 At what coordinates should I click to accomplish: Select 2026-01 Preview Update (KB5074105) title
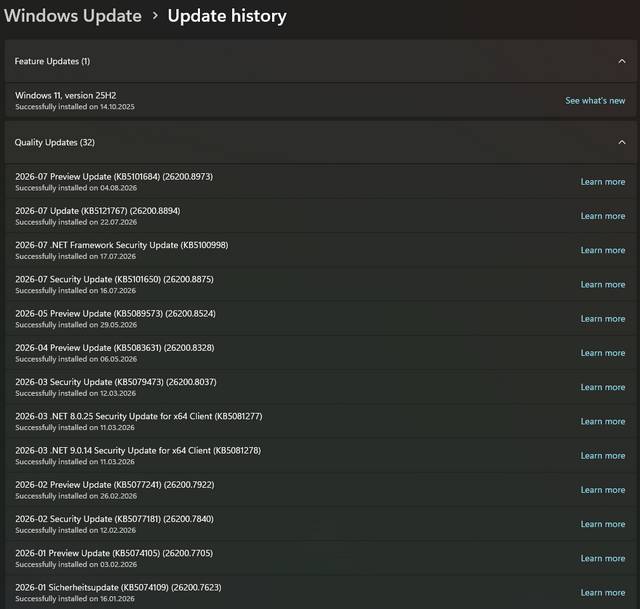[x=114, y=554]
